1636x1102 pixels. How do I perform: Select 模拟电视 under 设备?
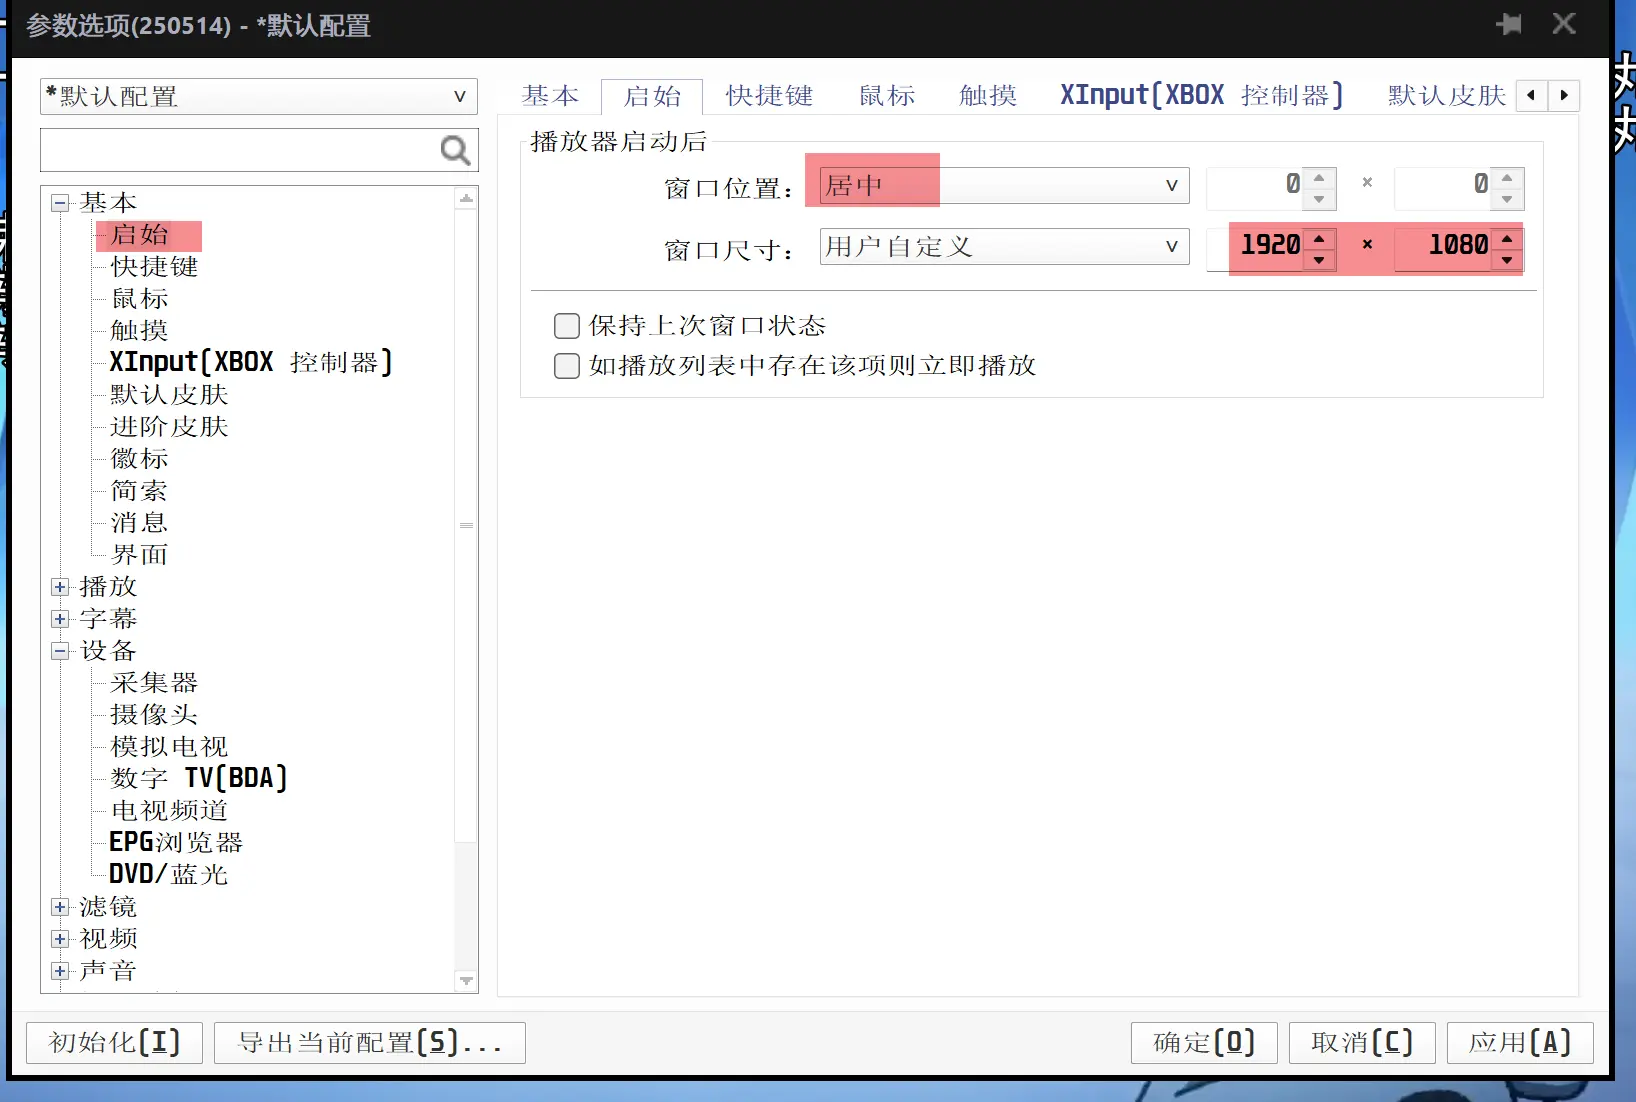(169, 747)
